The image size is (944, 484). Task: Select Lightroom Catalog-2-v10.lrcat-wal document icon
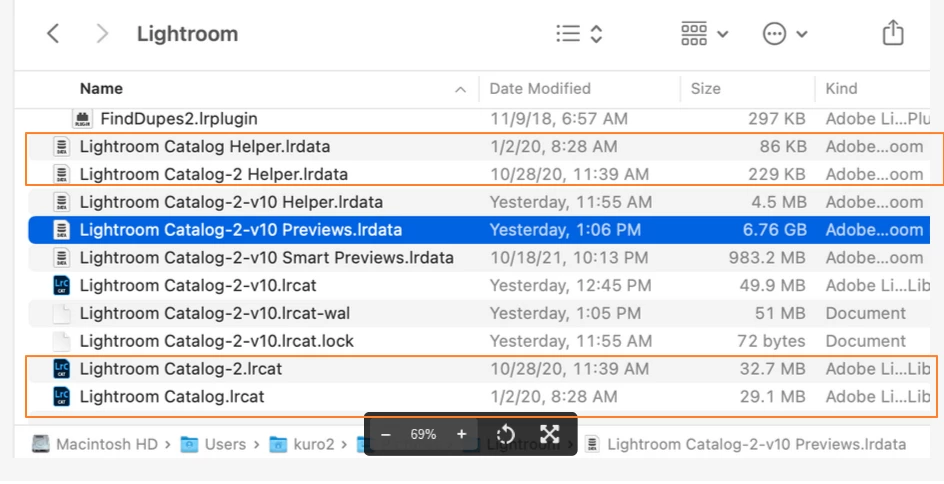click(x=61, y=313)
